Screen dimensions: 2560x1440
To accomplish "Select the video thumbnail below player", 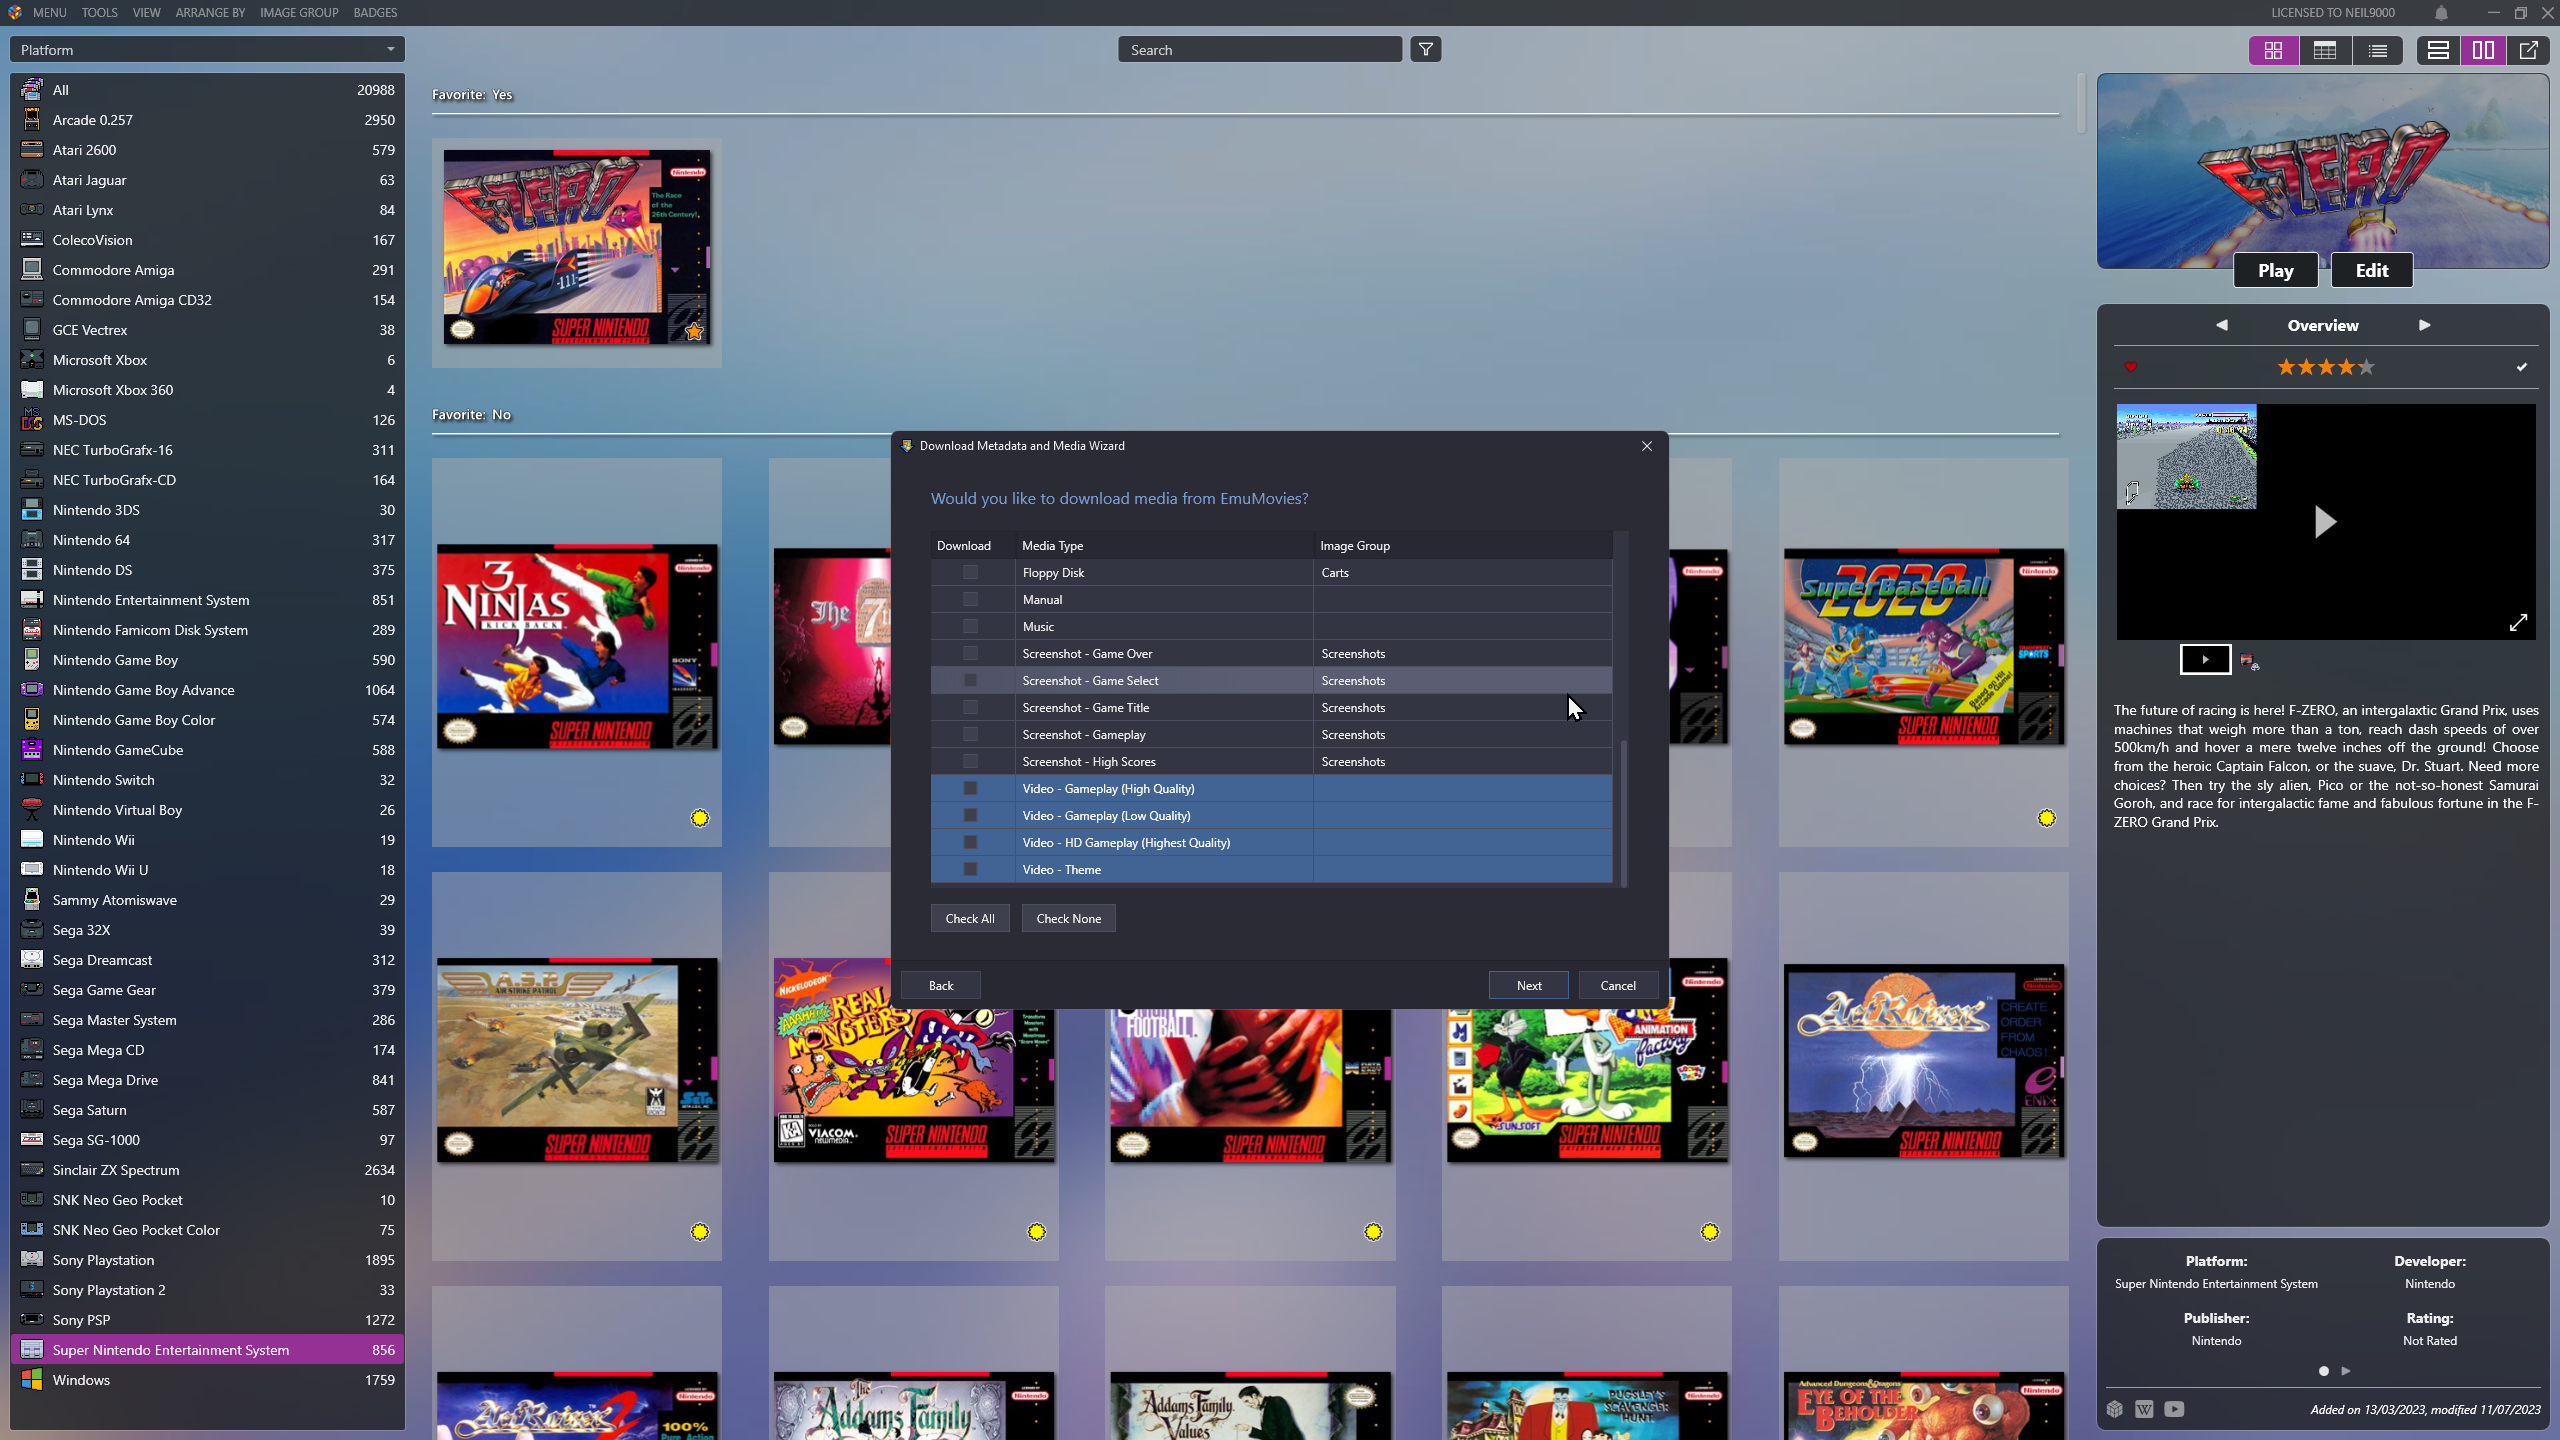I will pyautogui.click(x=2205, y=659).
